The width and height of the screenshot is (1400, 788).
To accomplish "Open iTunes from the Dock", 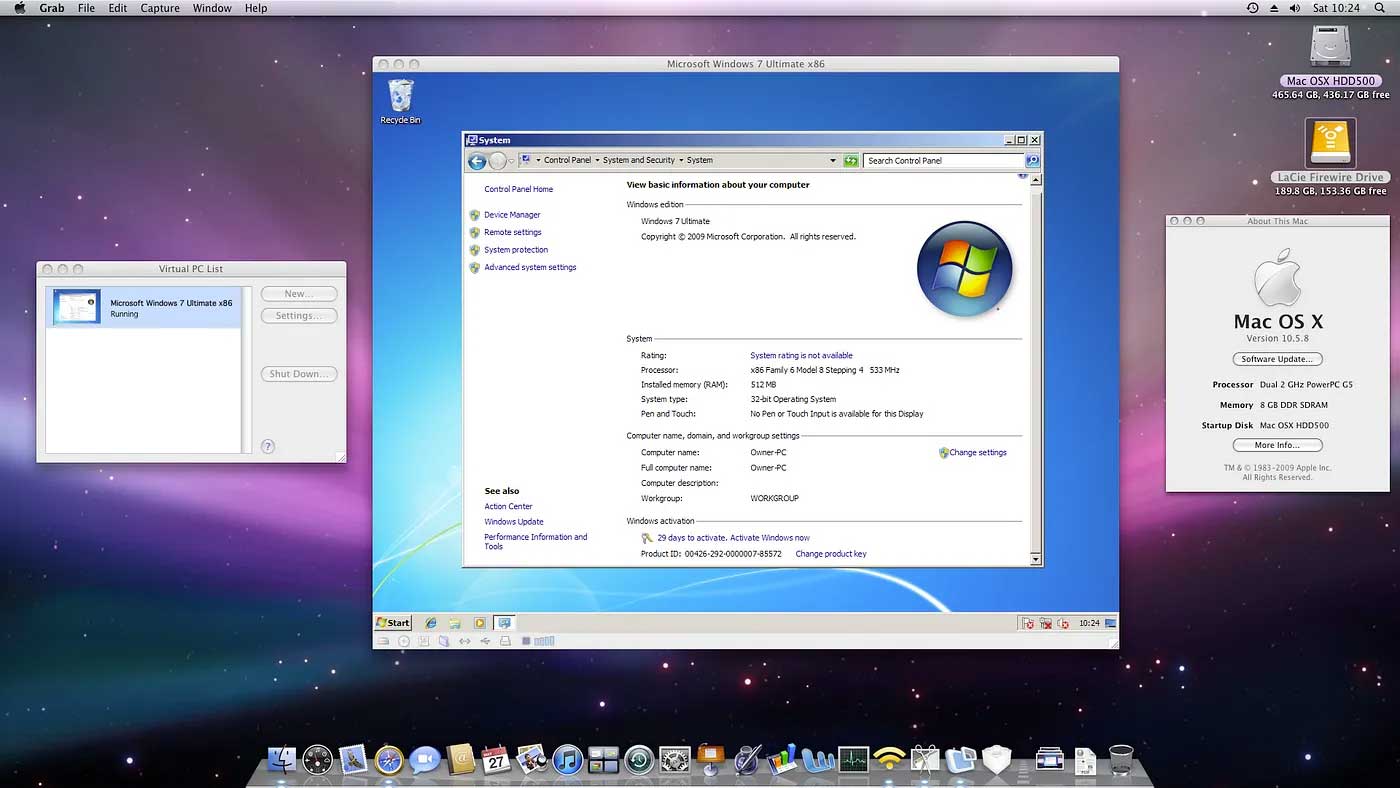I will [x=567, y=761].
